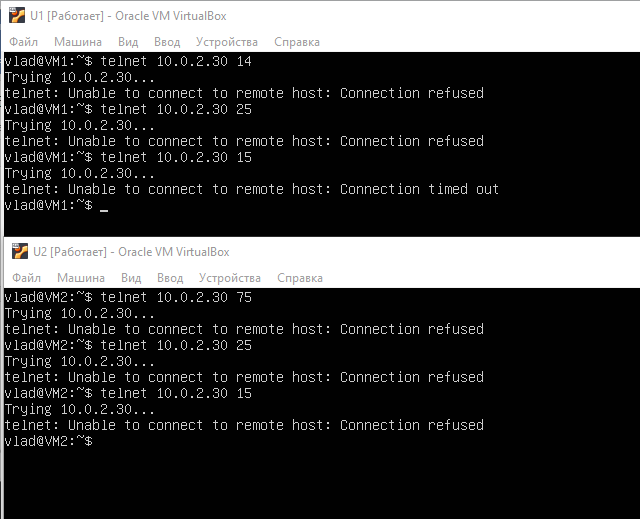
Task: Open the Справка menu in U2 window
Action: (300, 278)
